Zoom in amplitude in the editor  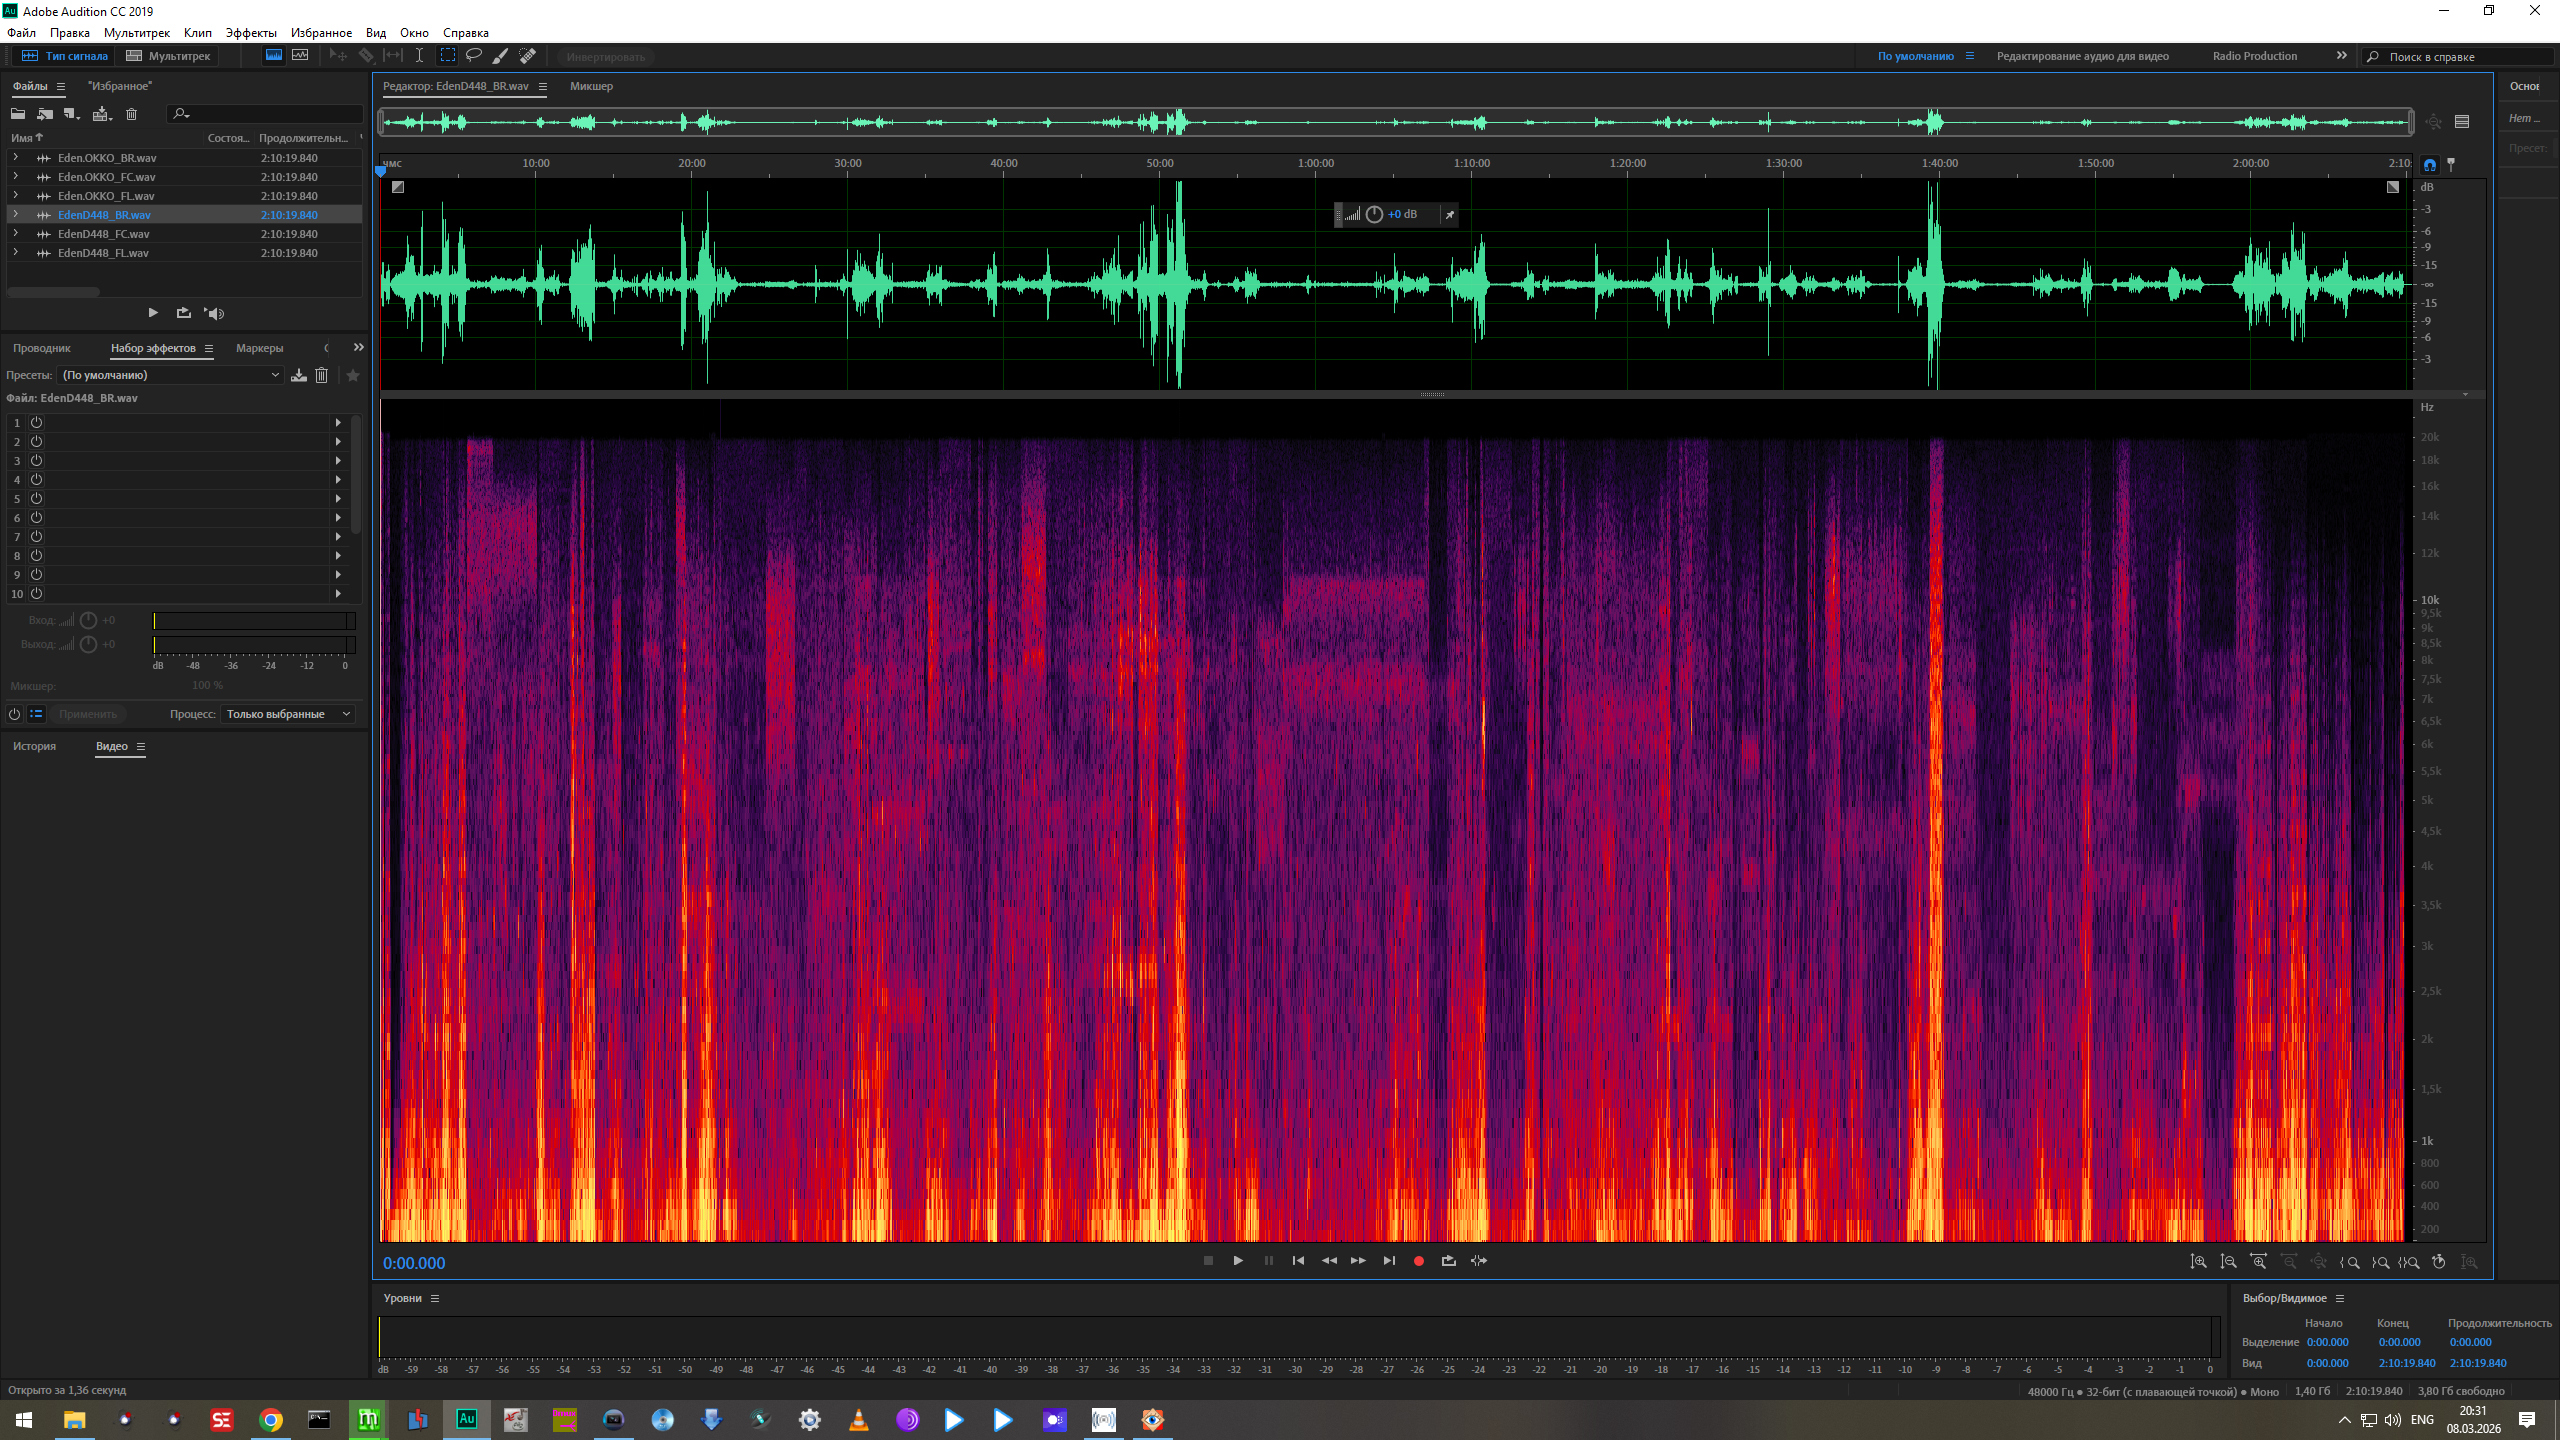(2198, 1262)
